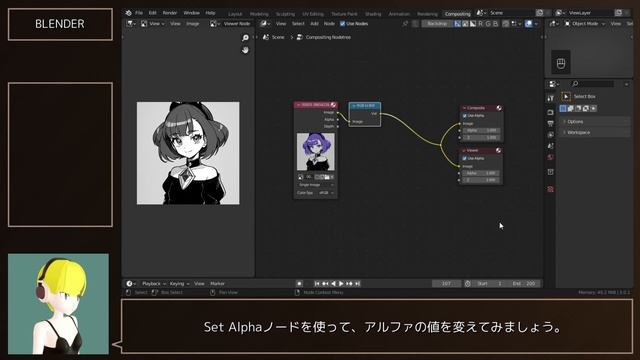This screenshot has height=360, width=640.
Task: Toggle Use Alpha on the Viewer node
Action: click(x=464, y=158)
